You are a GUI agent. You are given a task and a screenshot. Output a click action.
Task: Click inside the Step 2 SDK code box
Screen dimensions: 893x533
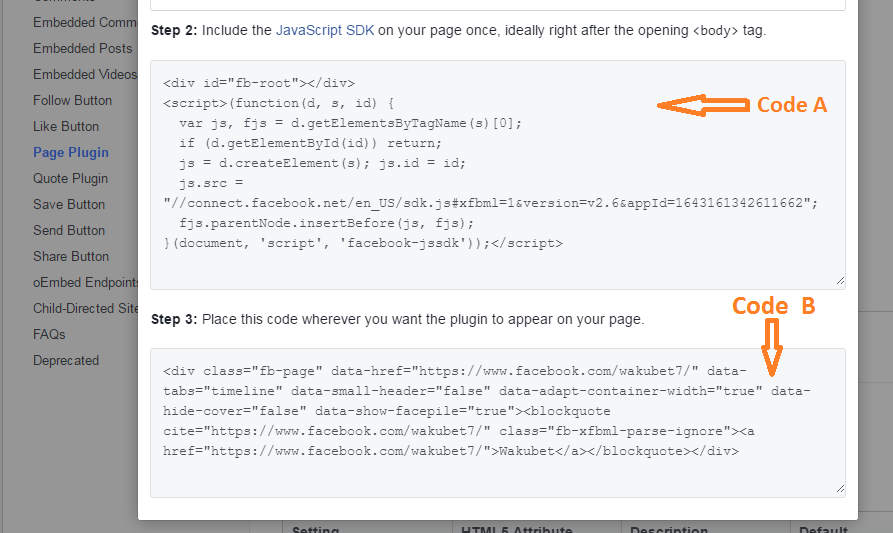(498, 175)
